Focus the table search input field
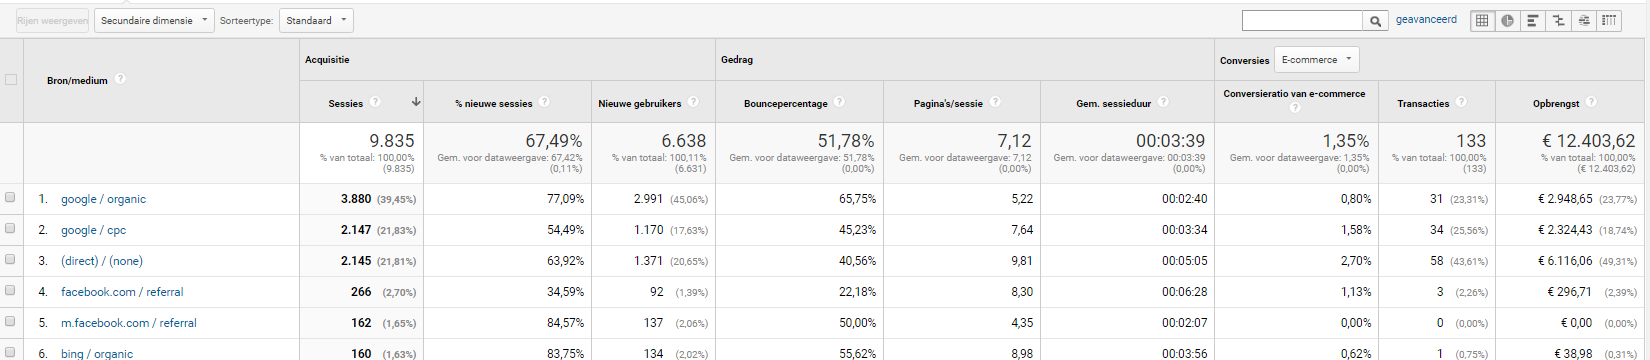The height and width of the screenshot is (360, 1650). (1302, 20)
